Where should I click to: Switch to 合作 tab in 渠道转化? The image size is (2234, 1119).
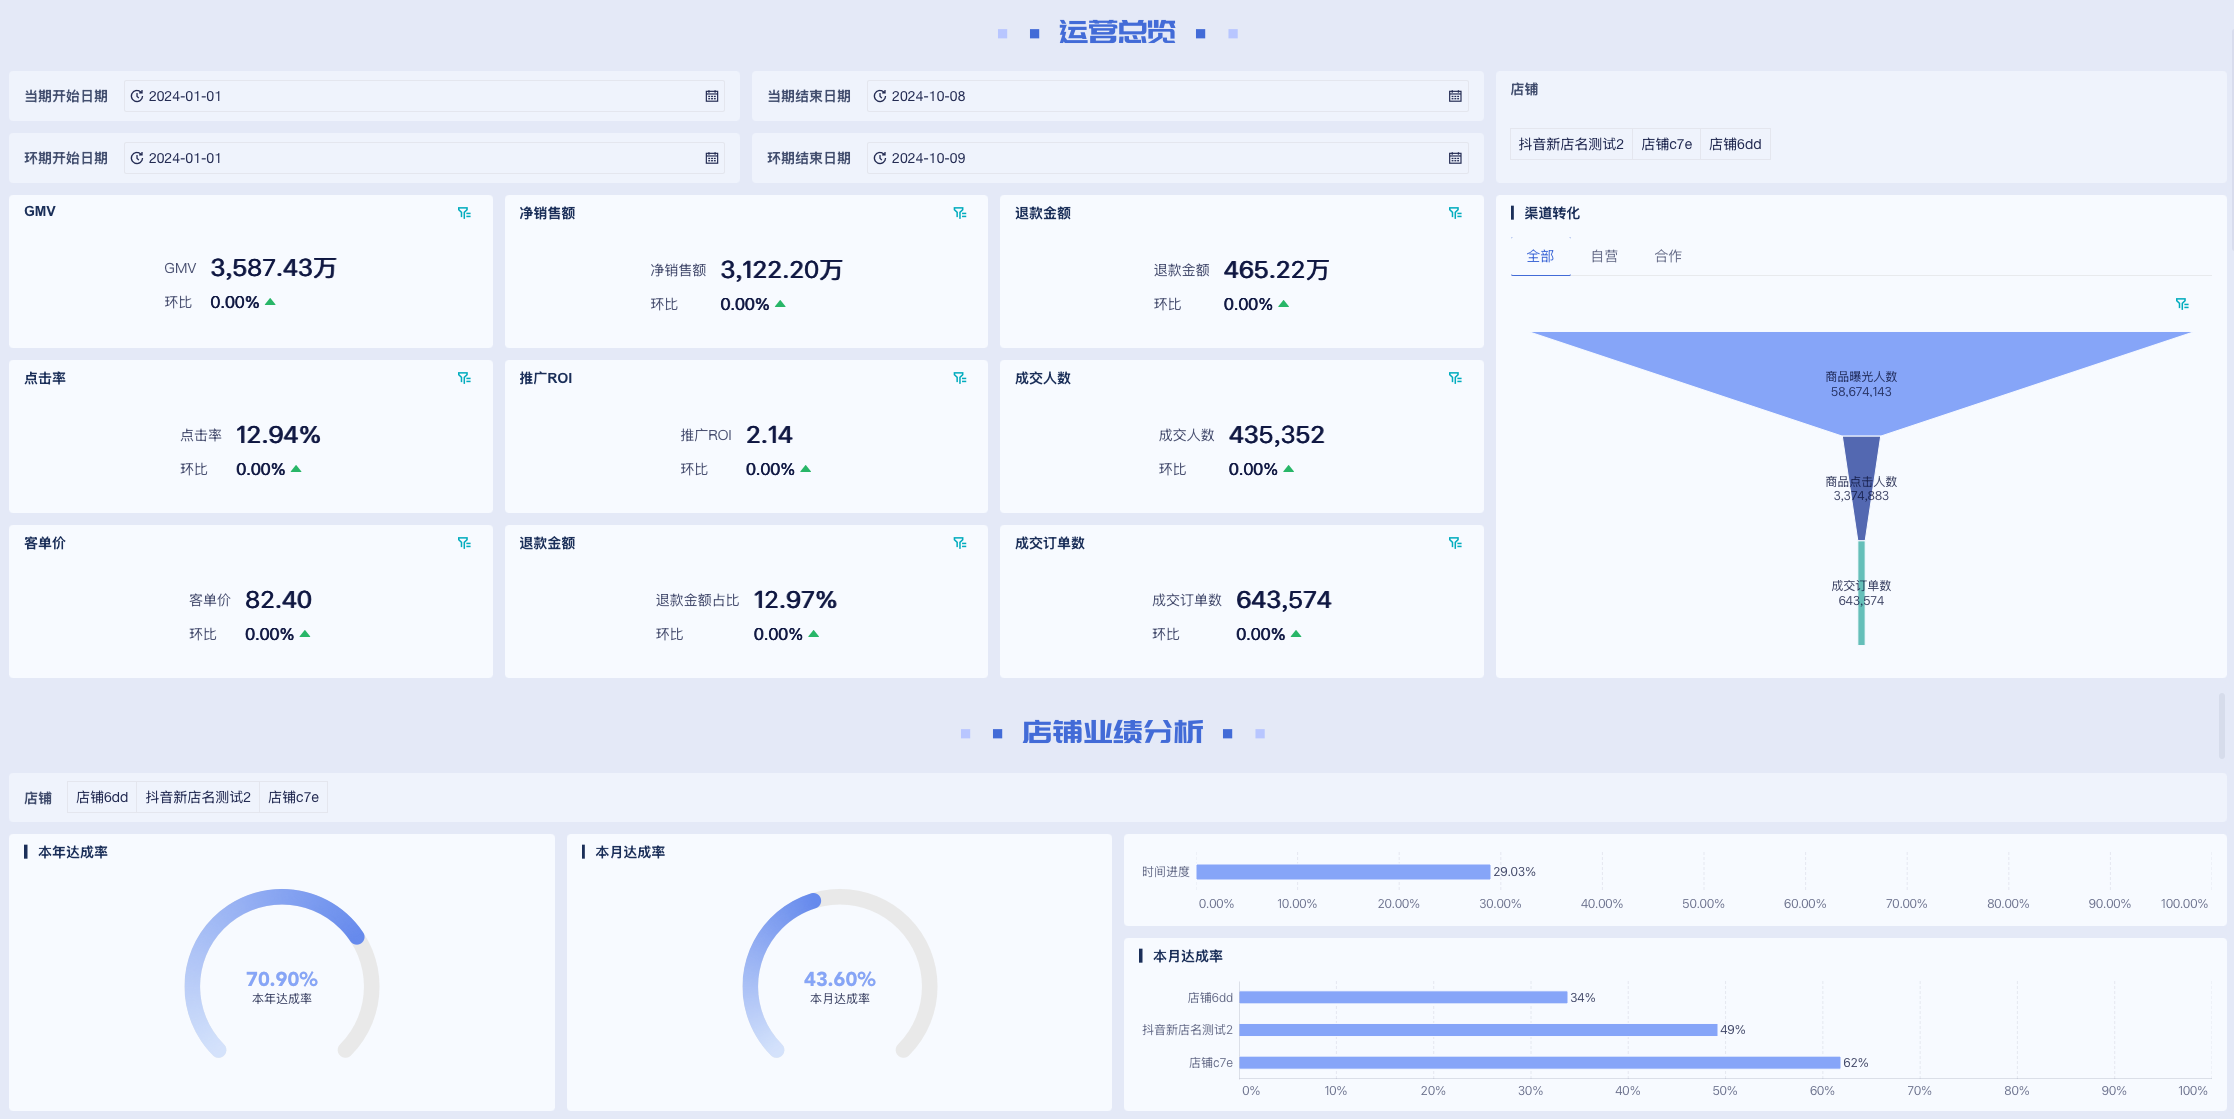tap(1668, 256)
